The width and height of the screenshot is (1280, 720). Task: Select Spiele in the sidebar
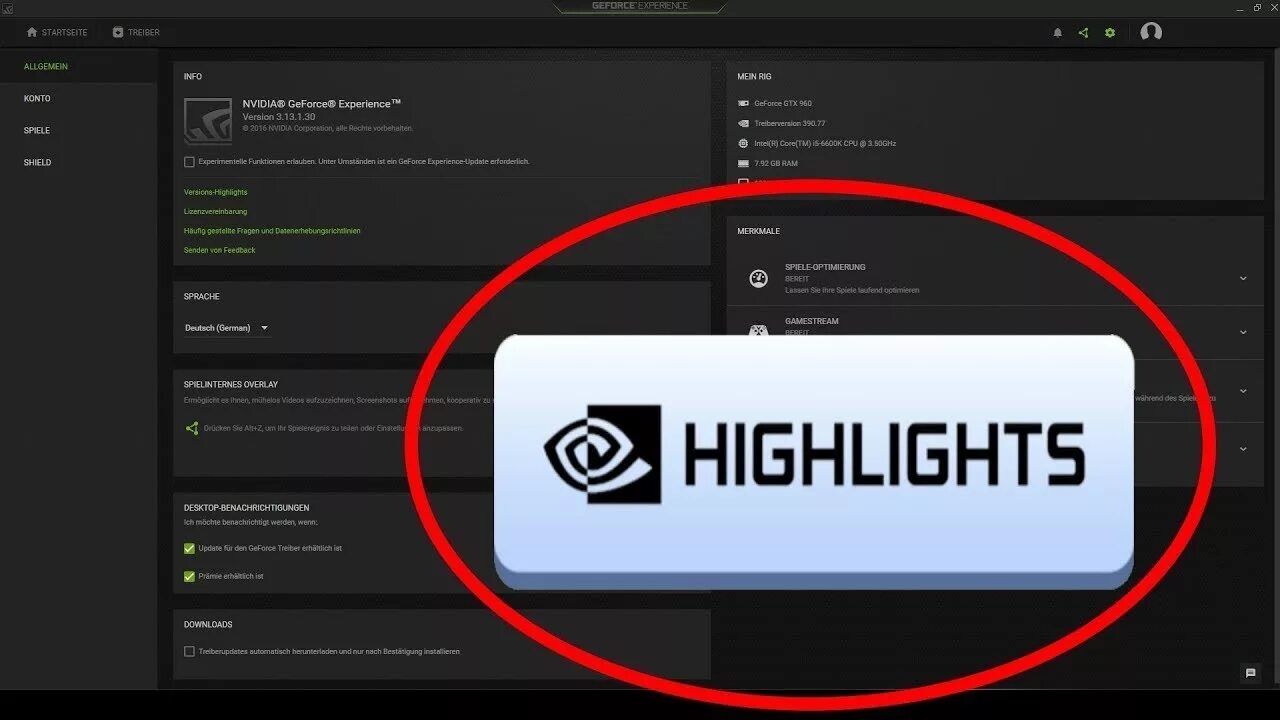pos(37,130)
